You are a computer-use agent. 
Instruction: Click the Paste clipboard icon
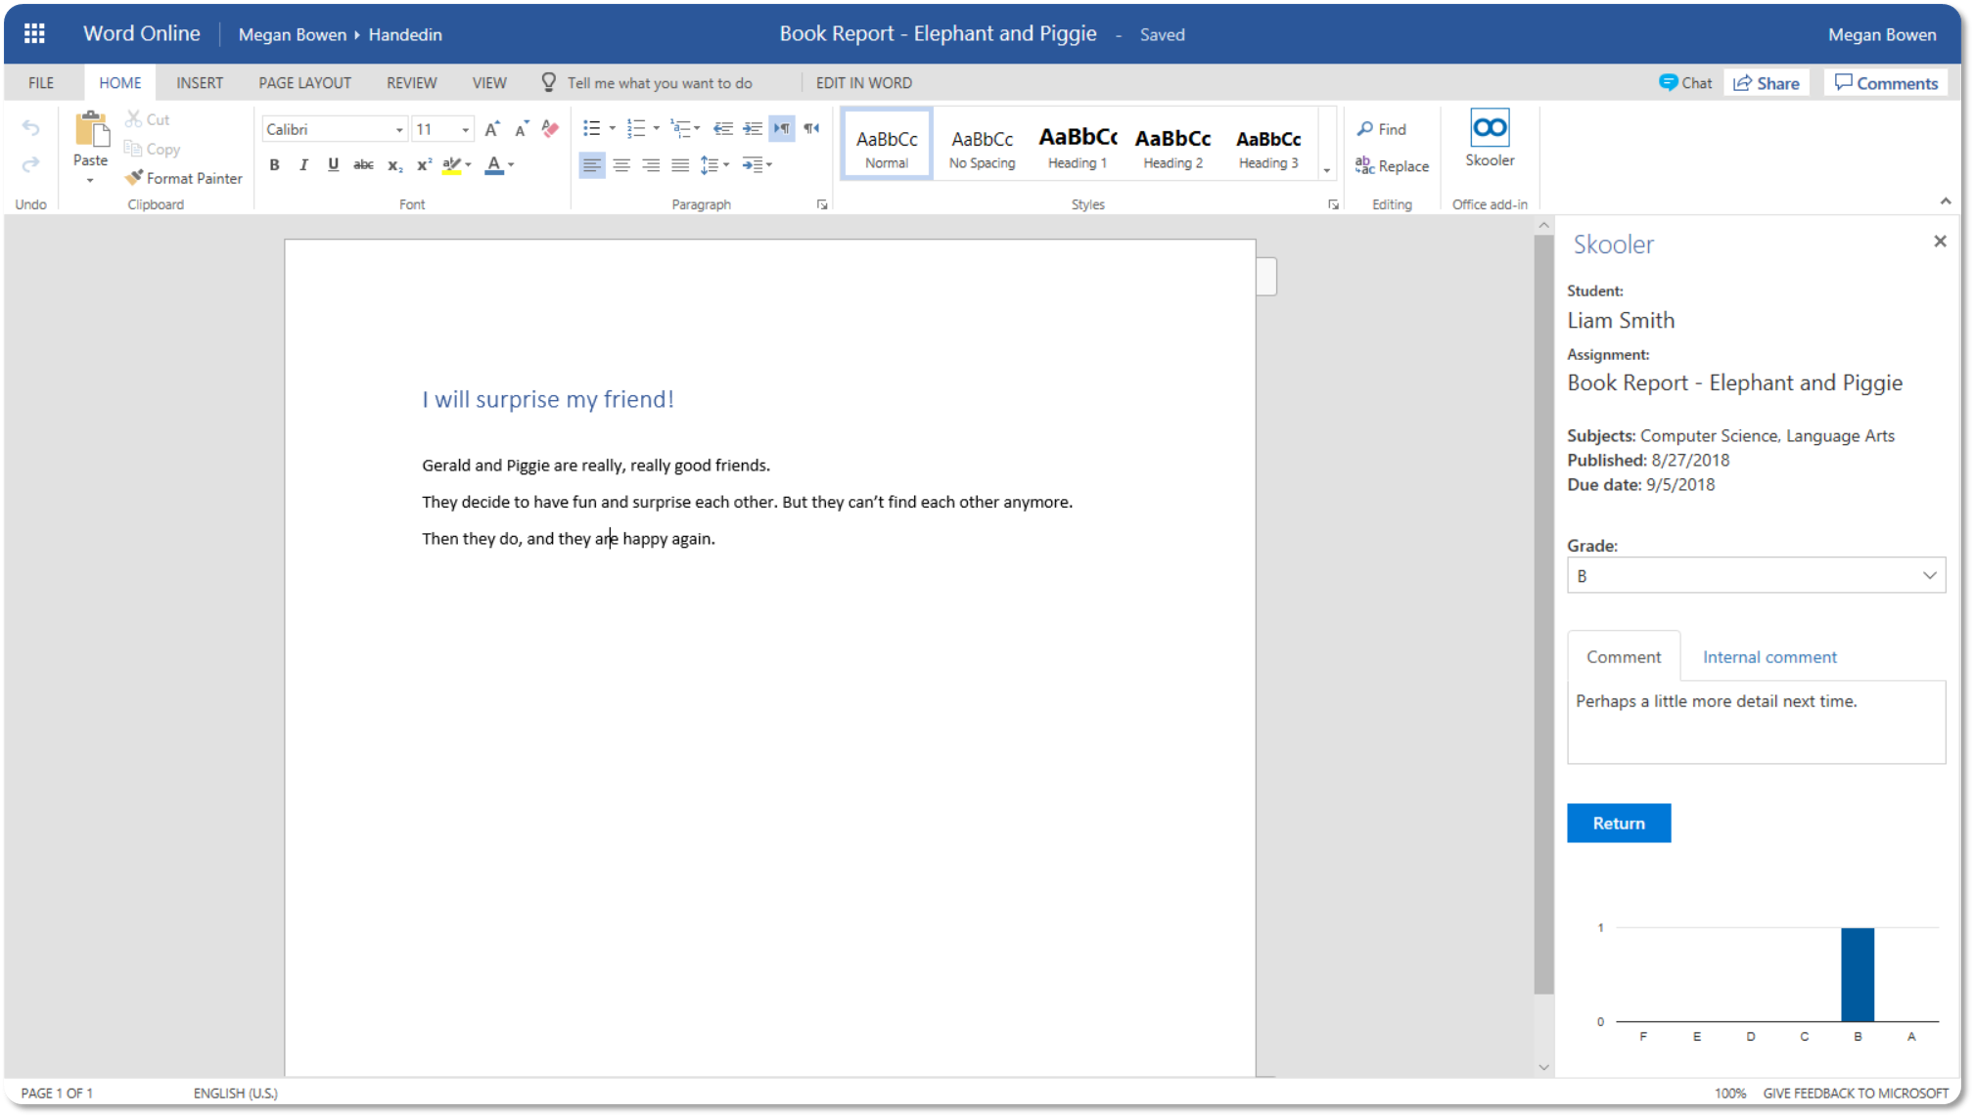tap(91, 129)
